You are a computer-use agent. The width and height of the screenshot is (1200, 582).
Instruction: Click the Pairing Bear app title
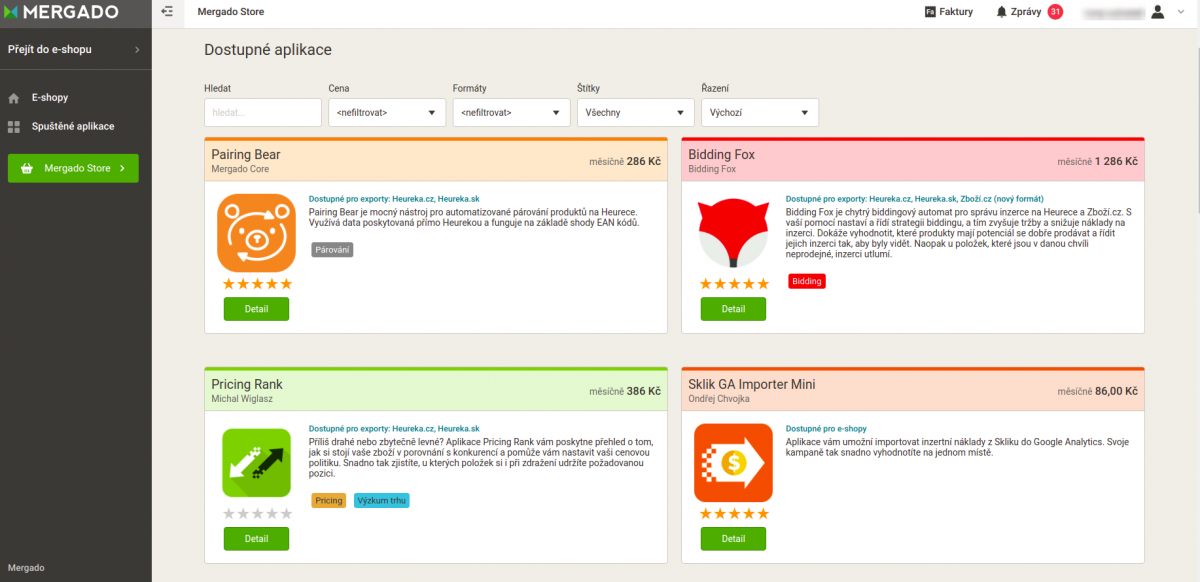(246, 155)
